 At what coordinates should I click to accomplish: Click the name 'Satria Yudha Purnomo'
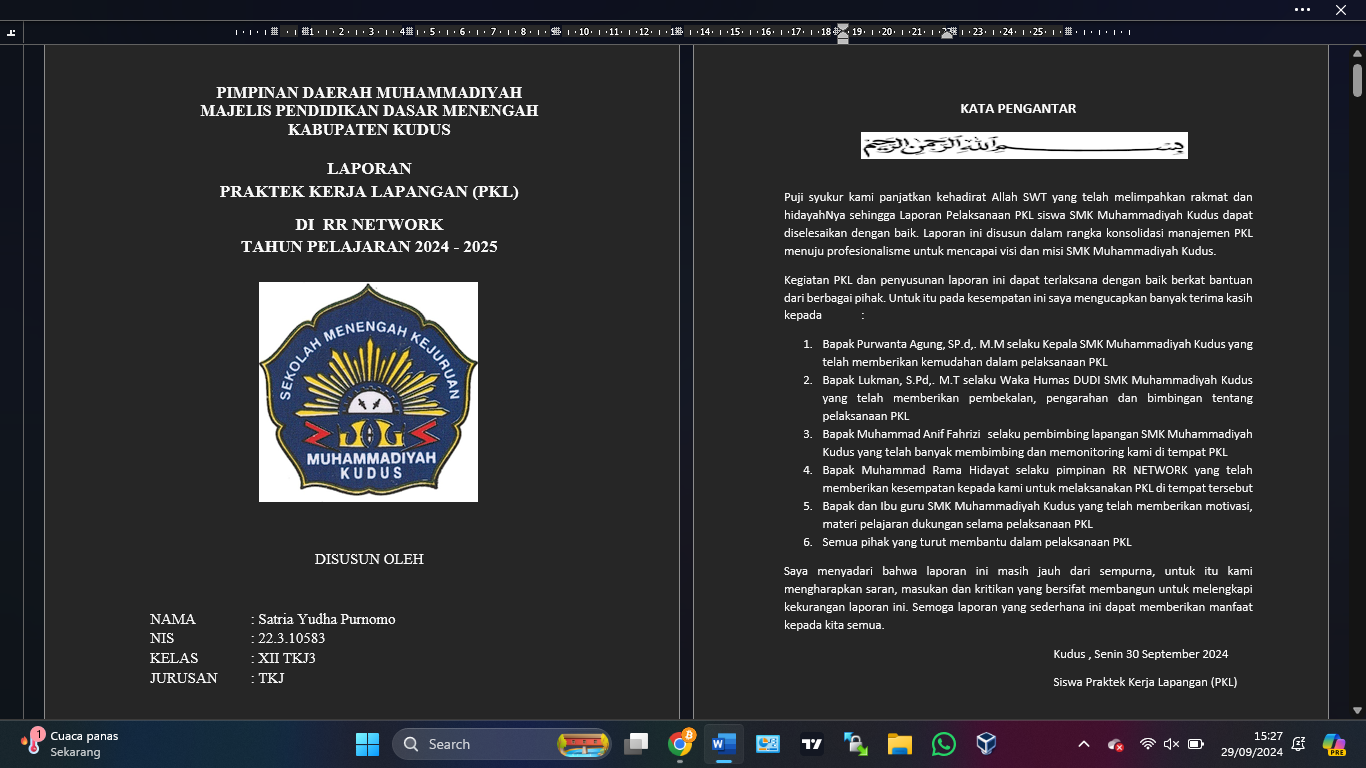pos(327,619)
